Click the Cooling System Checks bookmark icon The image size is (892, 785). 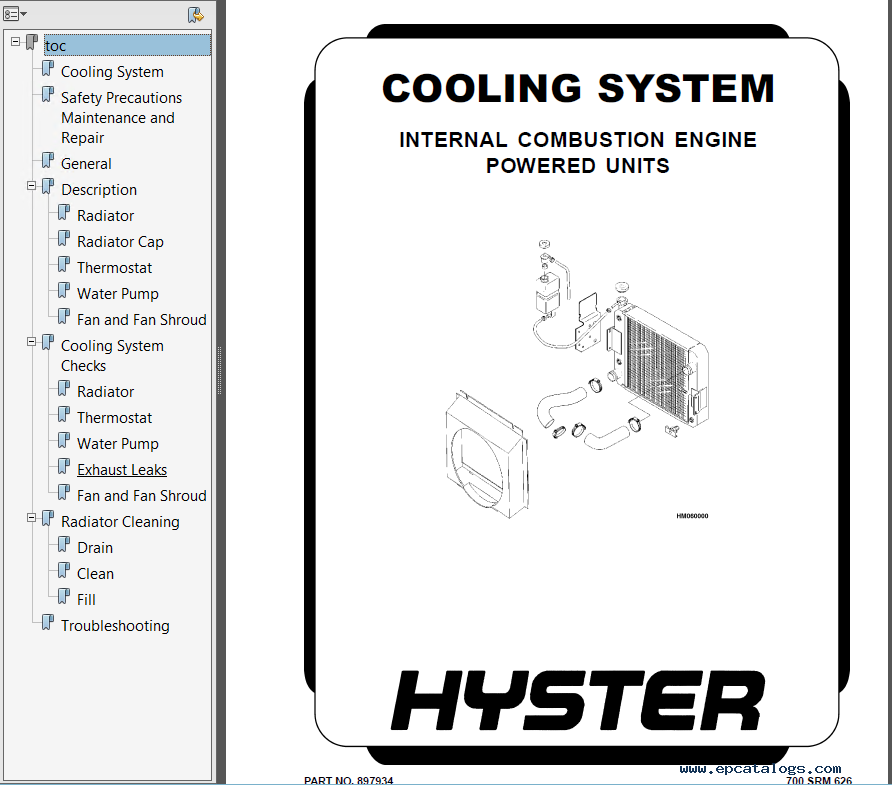click(x=48, y=342)
